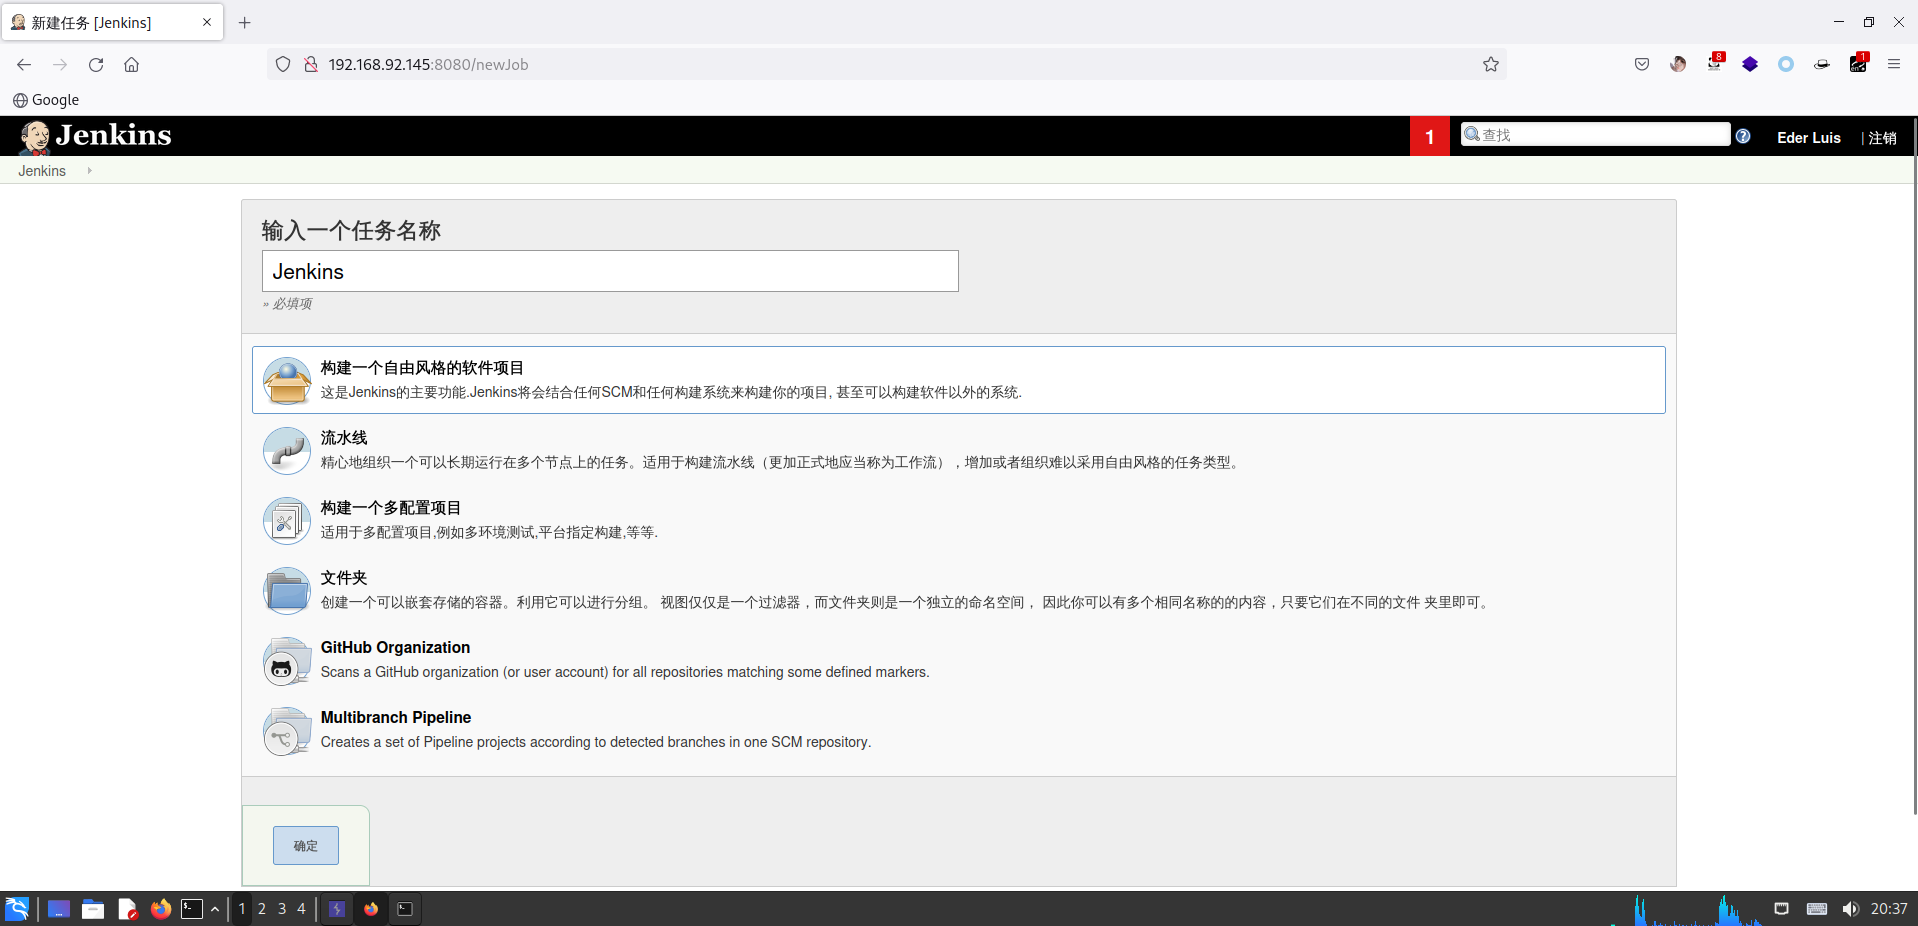Close the Jenkins browser tab
1918x926 pixels.
click(207, 22)
